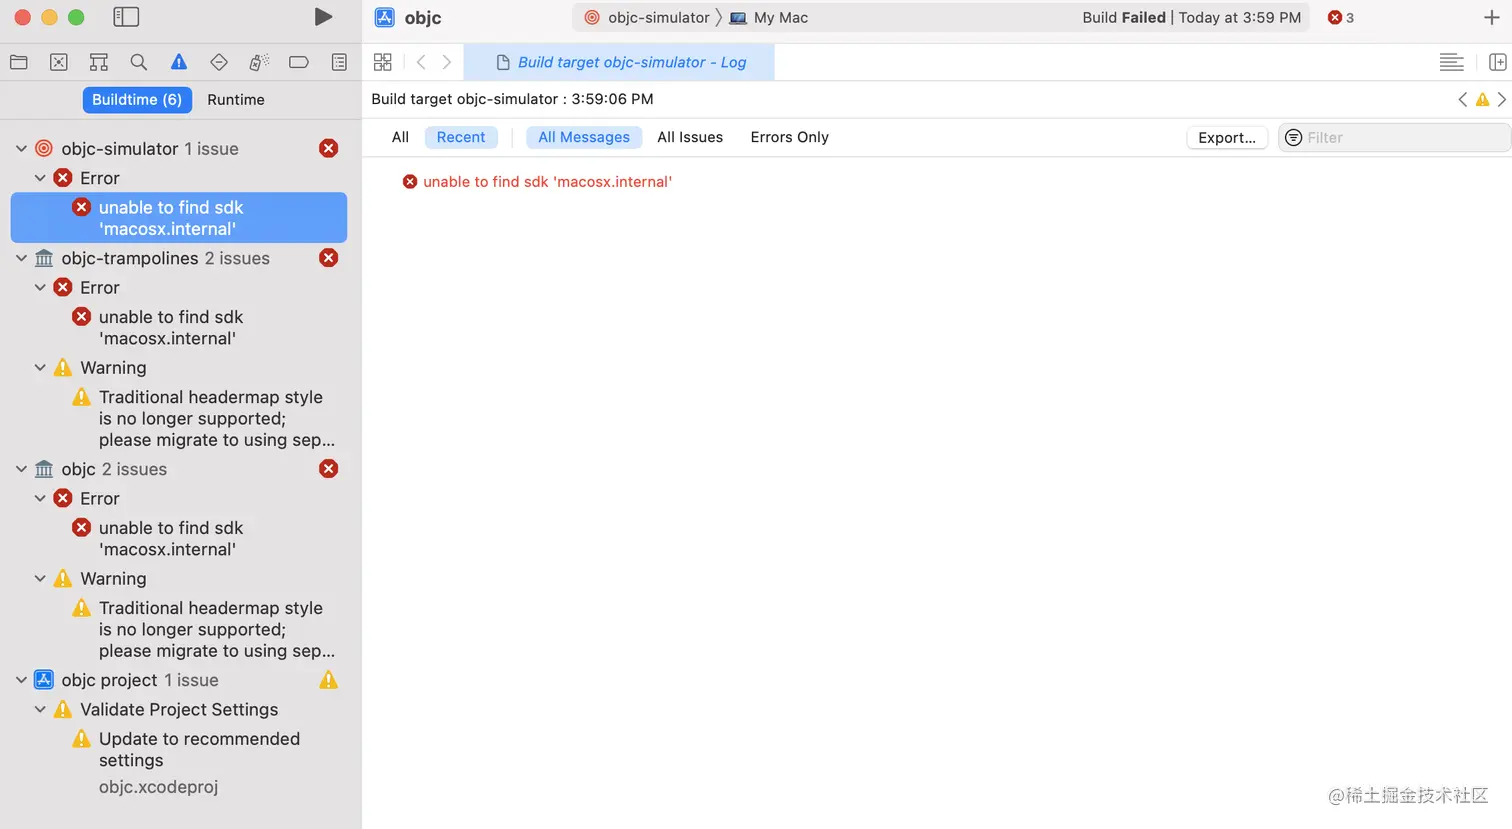The height and width of the screenshot is (829, 1512).
Task: Switch to the Buildtime (6) tab
Action: point(137,100)
